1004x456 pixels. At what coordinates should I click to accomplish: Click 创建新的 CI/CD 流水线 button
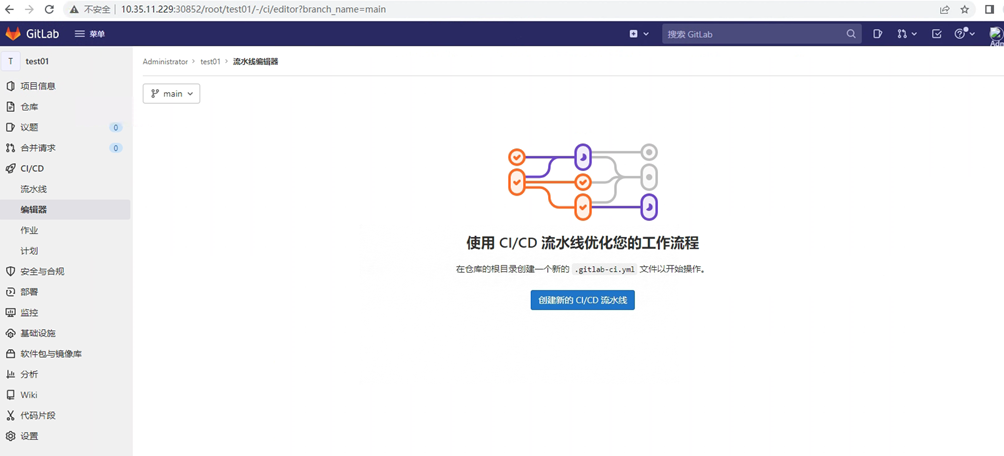(582, 300)
